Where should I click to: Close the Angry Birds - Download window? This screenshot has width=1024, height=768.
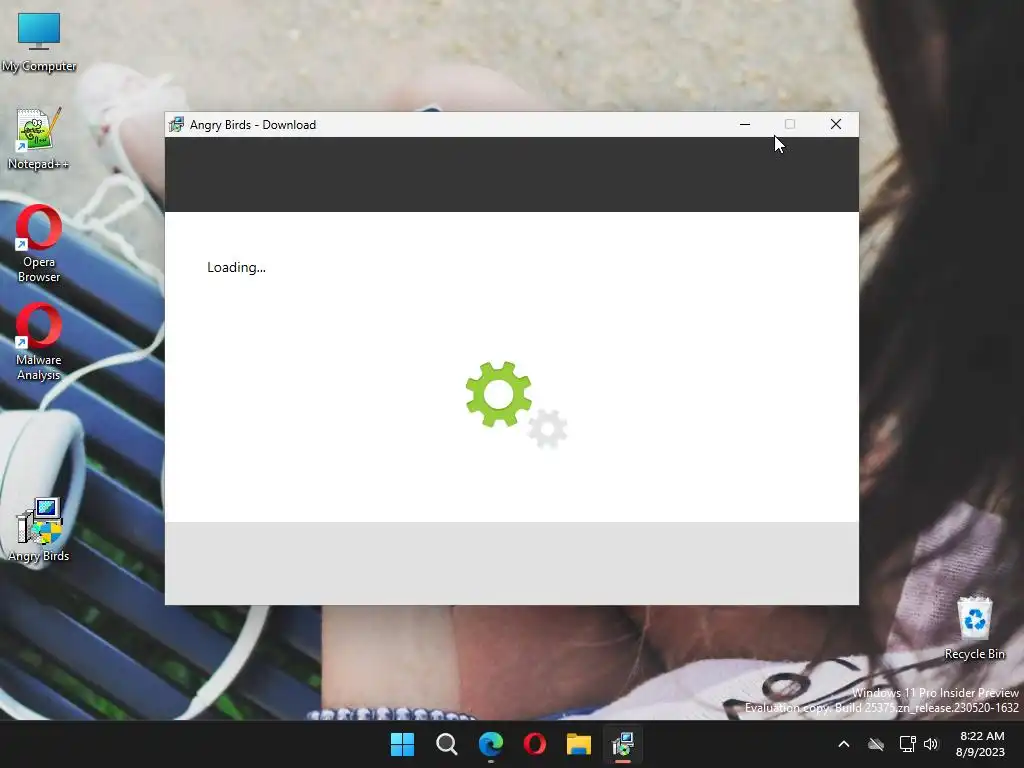point(835,124)
